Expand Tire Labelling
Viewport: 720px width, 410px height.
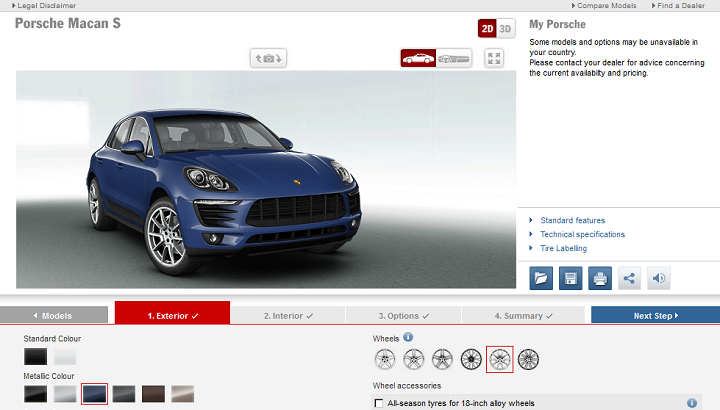[x=563, y=248]
